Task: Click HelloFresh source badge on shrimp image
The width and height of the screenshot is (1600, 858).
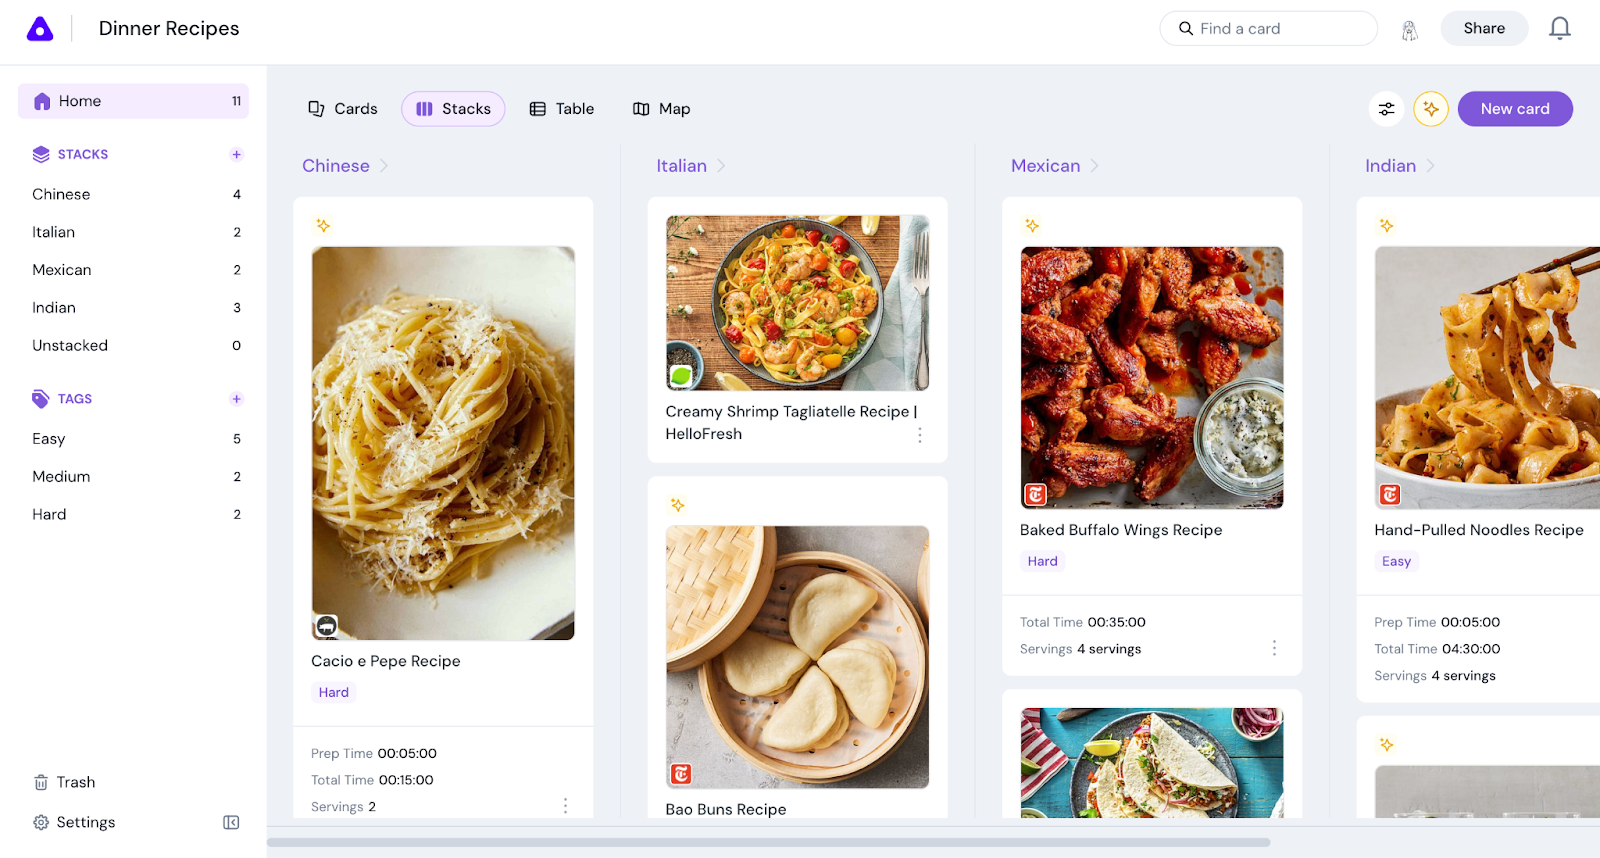Action: coord(681,376)
